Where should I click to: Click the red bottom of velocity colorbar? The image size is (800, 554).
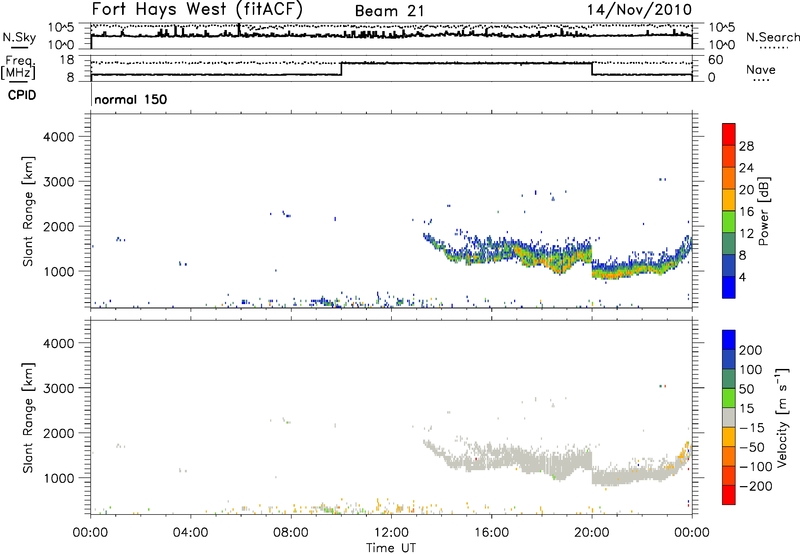click(729, 495)
